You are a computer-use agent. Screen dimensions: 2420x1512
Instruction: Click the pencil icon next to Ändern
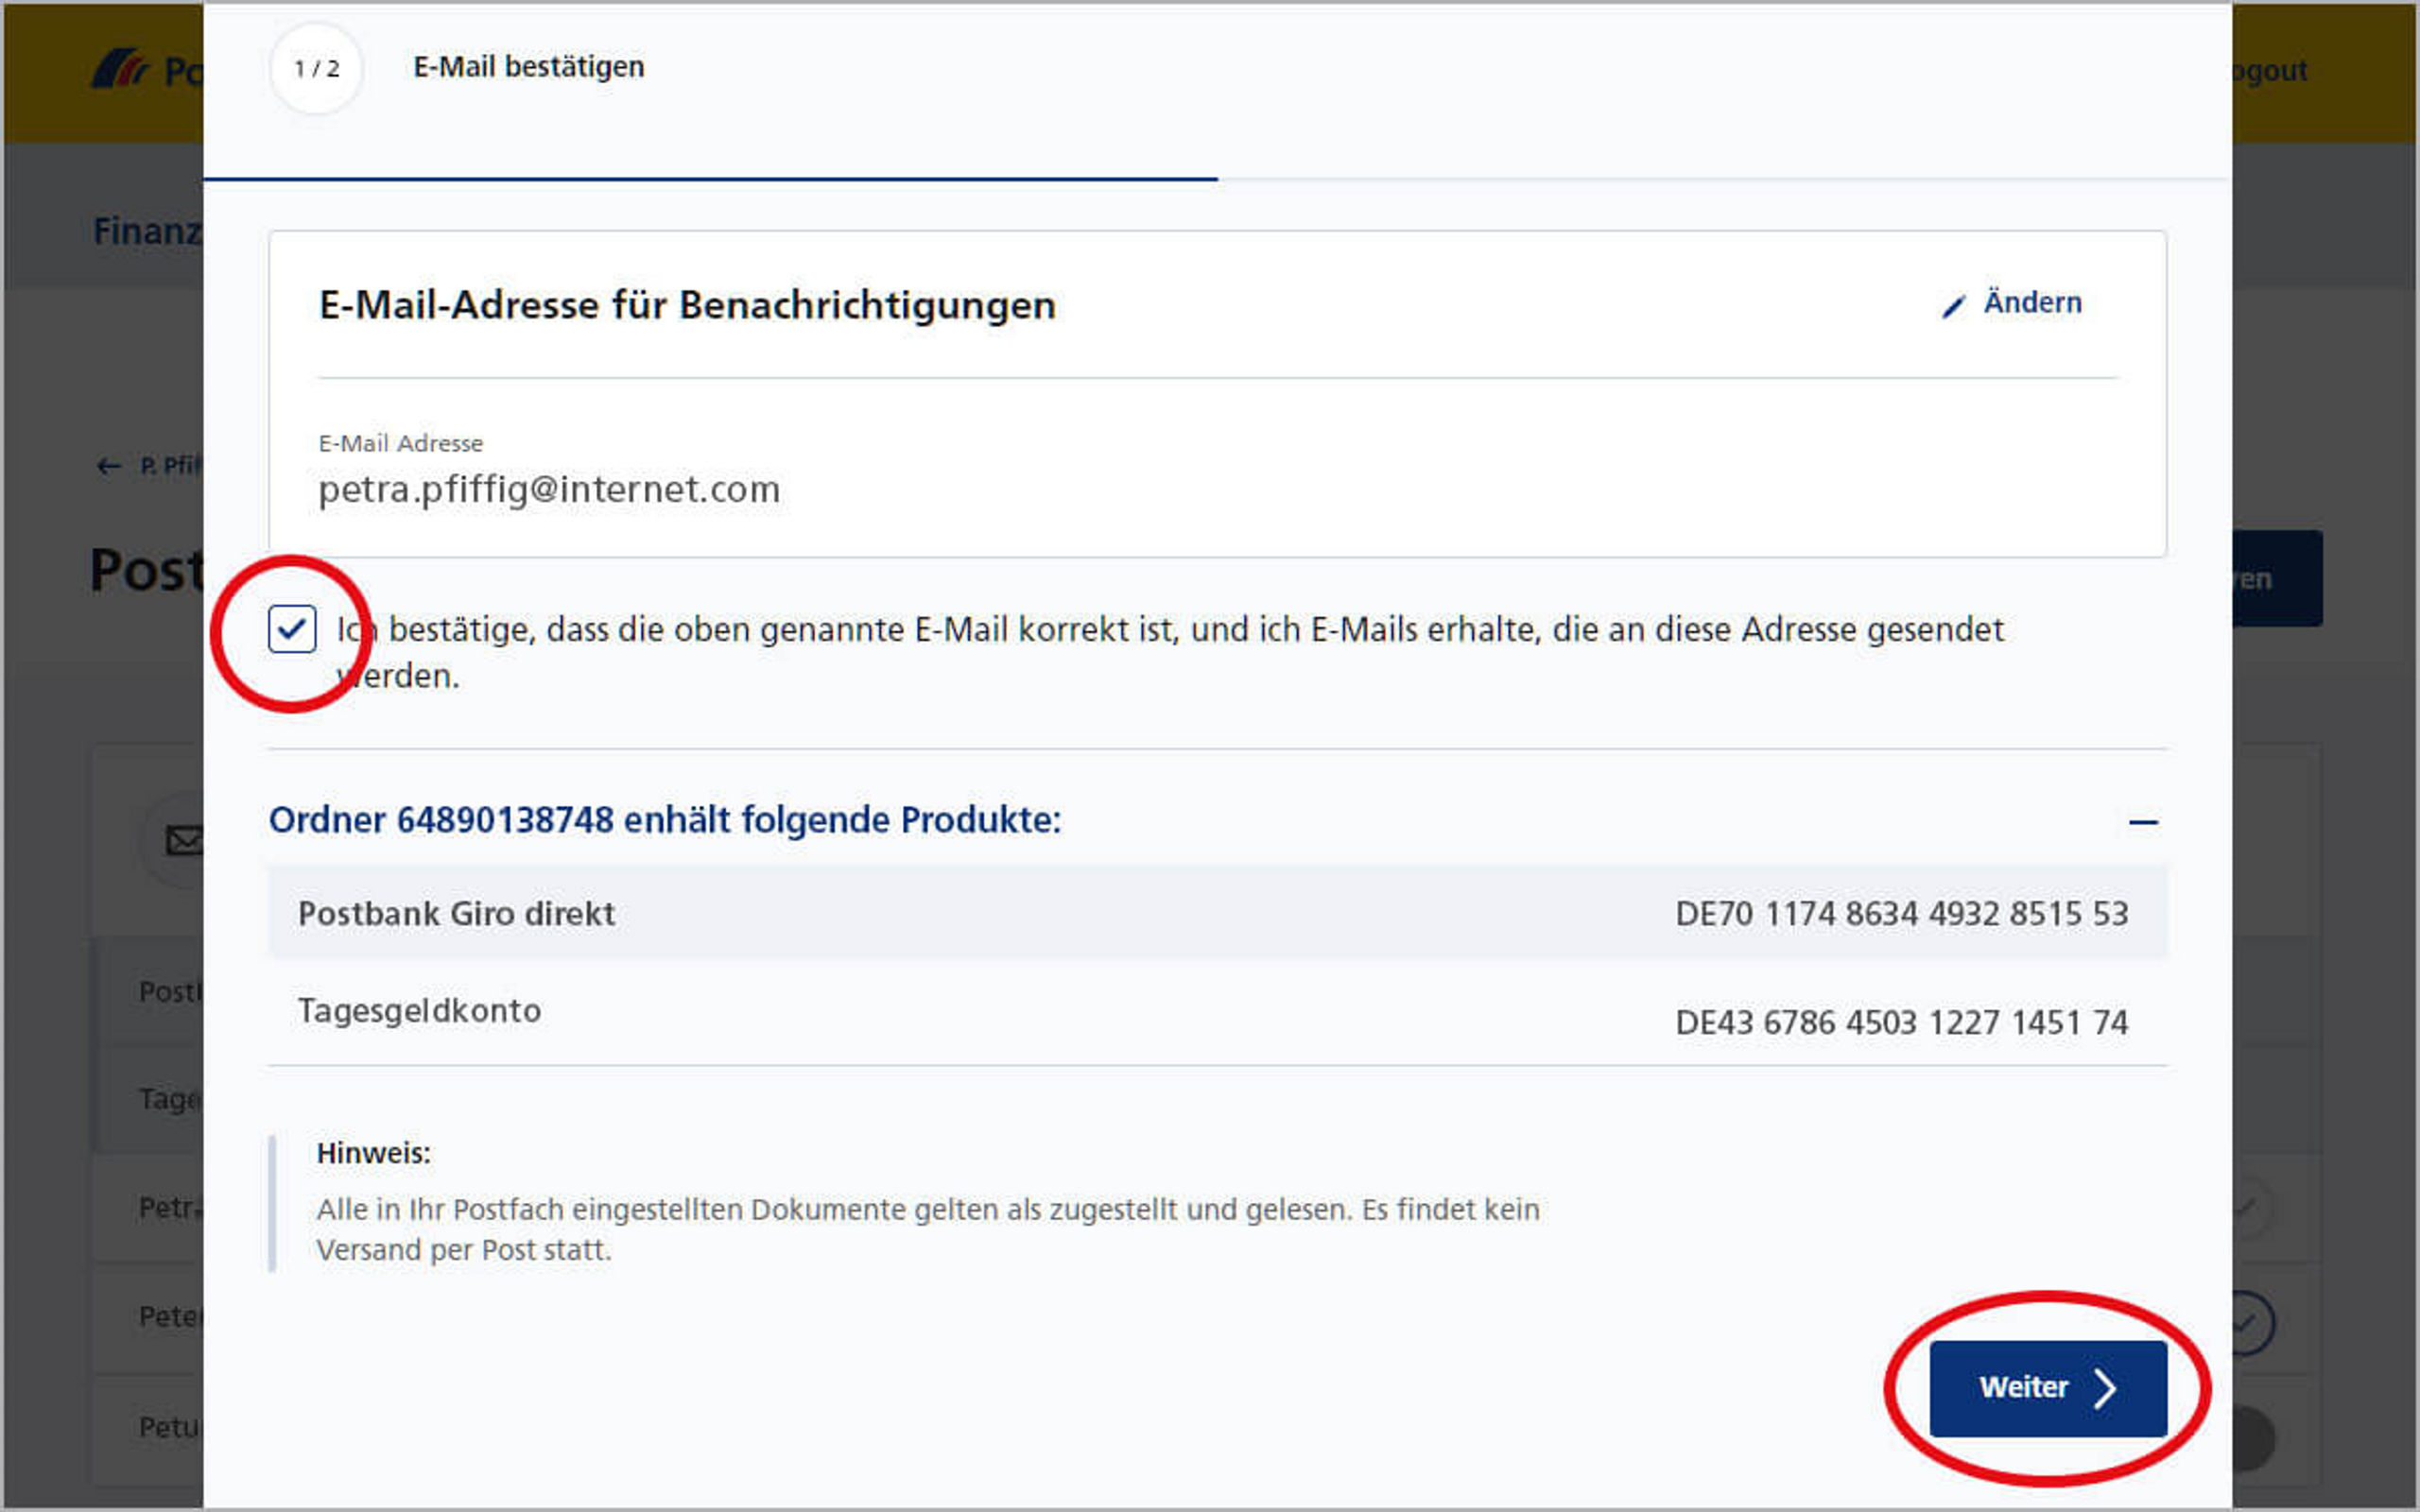click(1954, 306)
